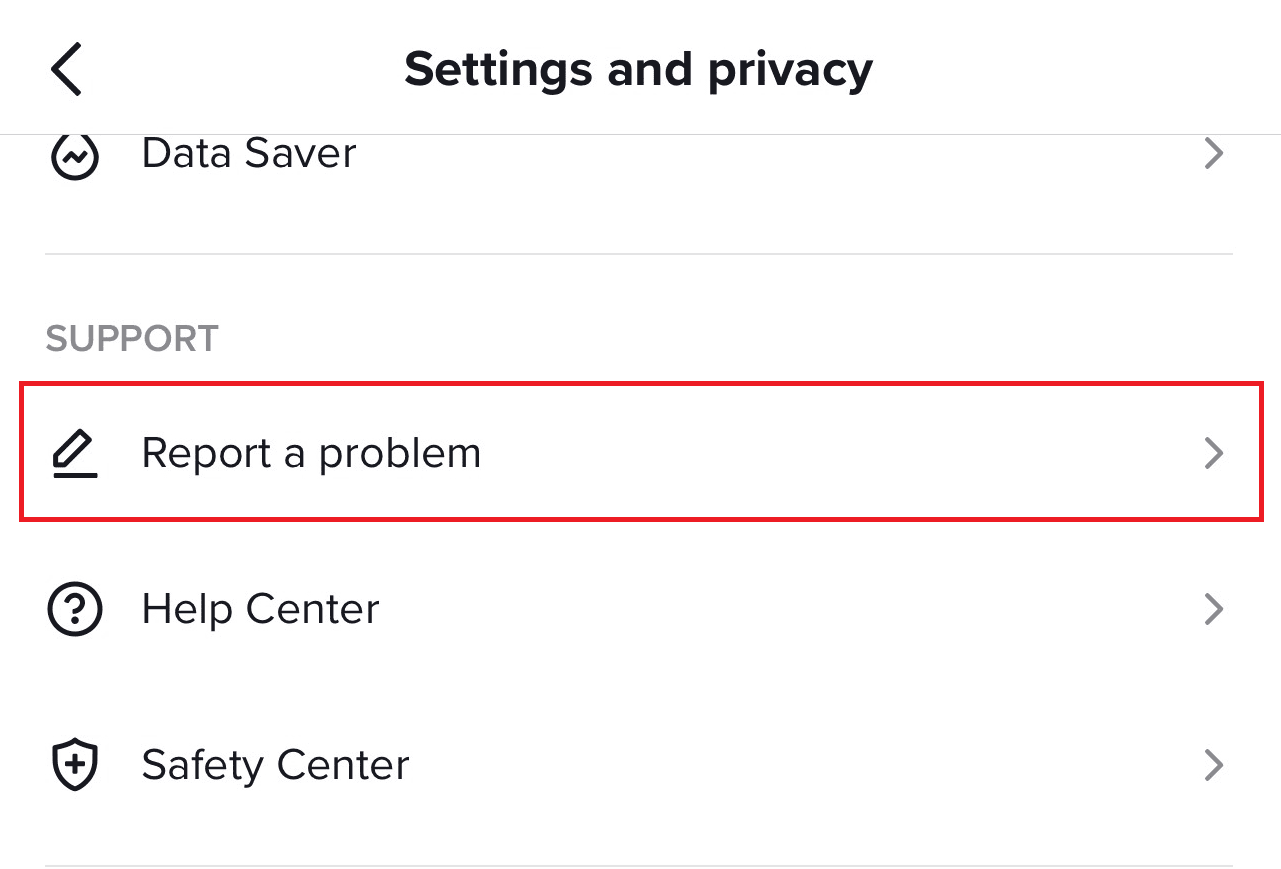This screenshot has height=869, width=1281.
Task: Tap the Safety Center text label
Action: pyautogui.click(x=275, y=765)
